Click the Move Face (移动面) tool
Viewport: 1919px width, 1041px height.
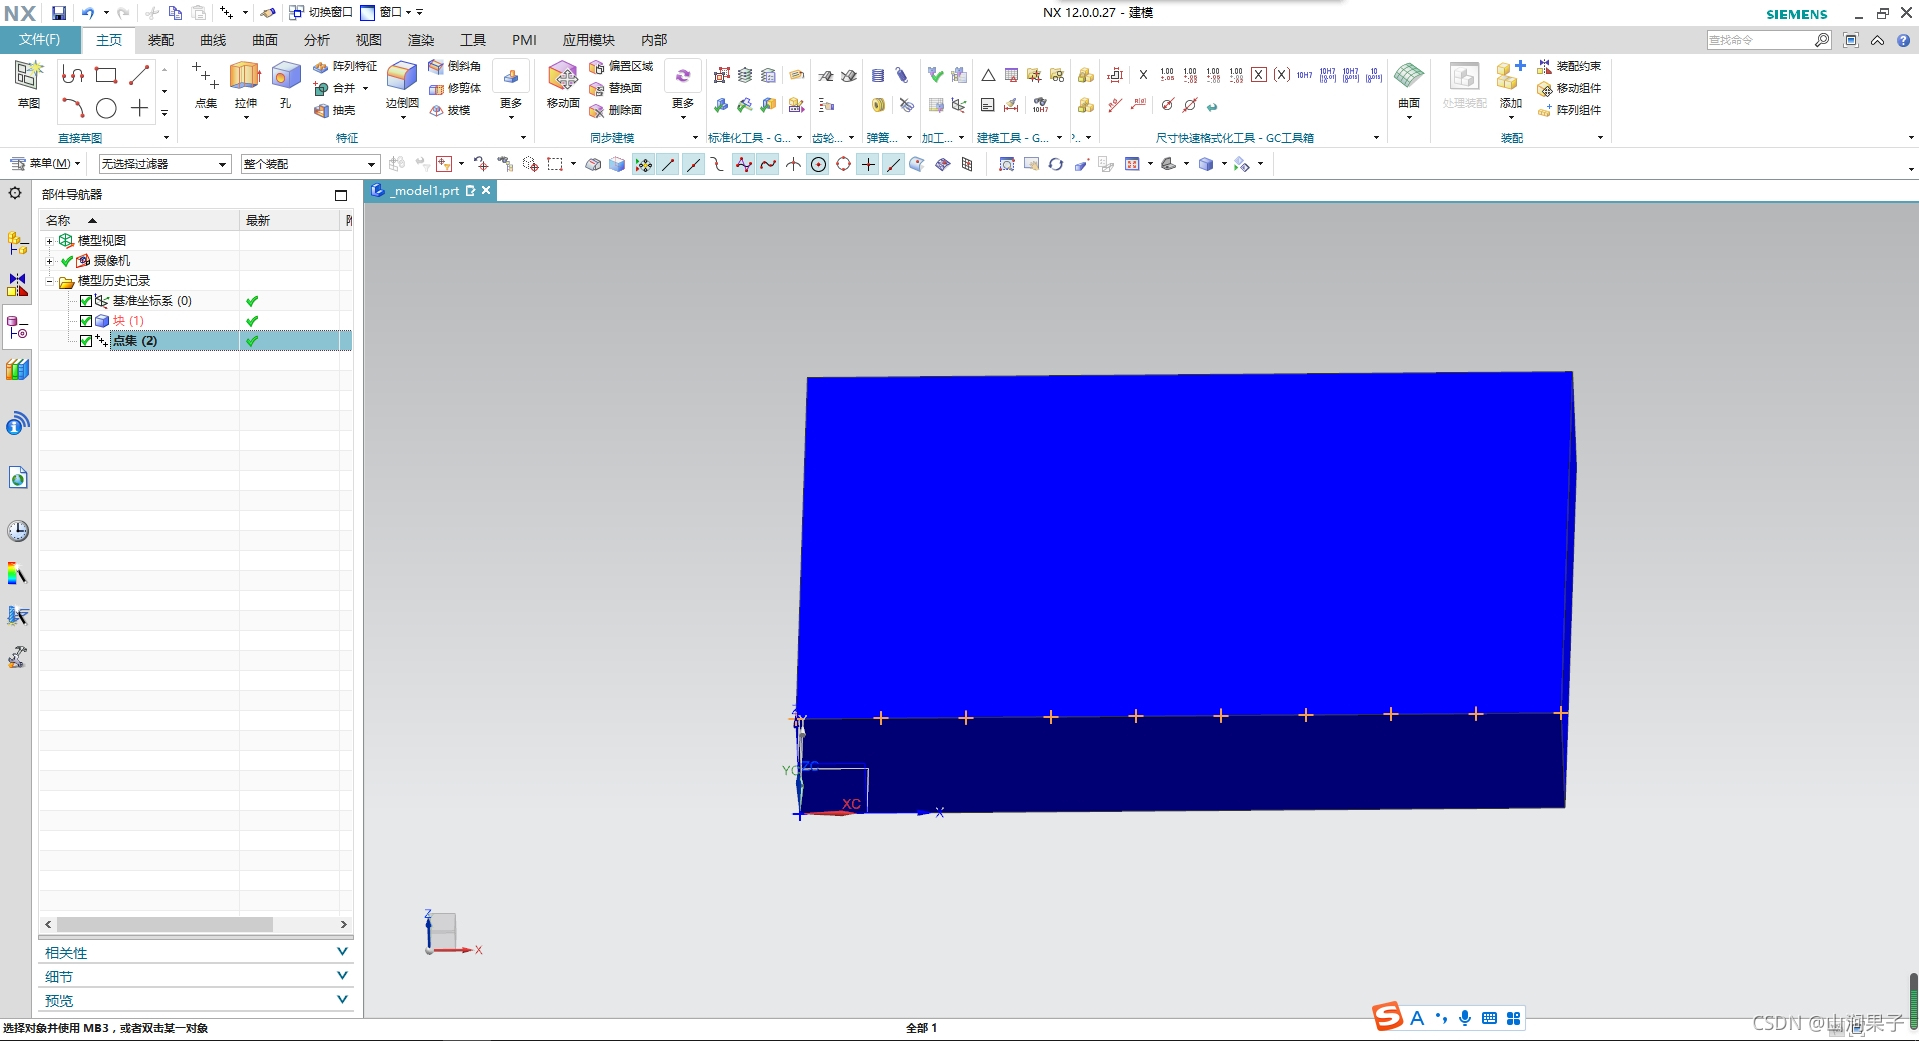tap(563, 84)
